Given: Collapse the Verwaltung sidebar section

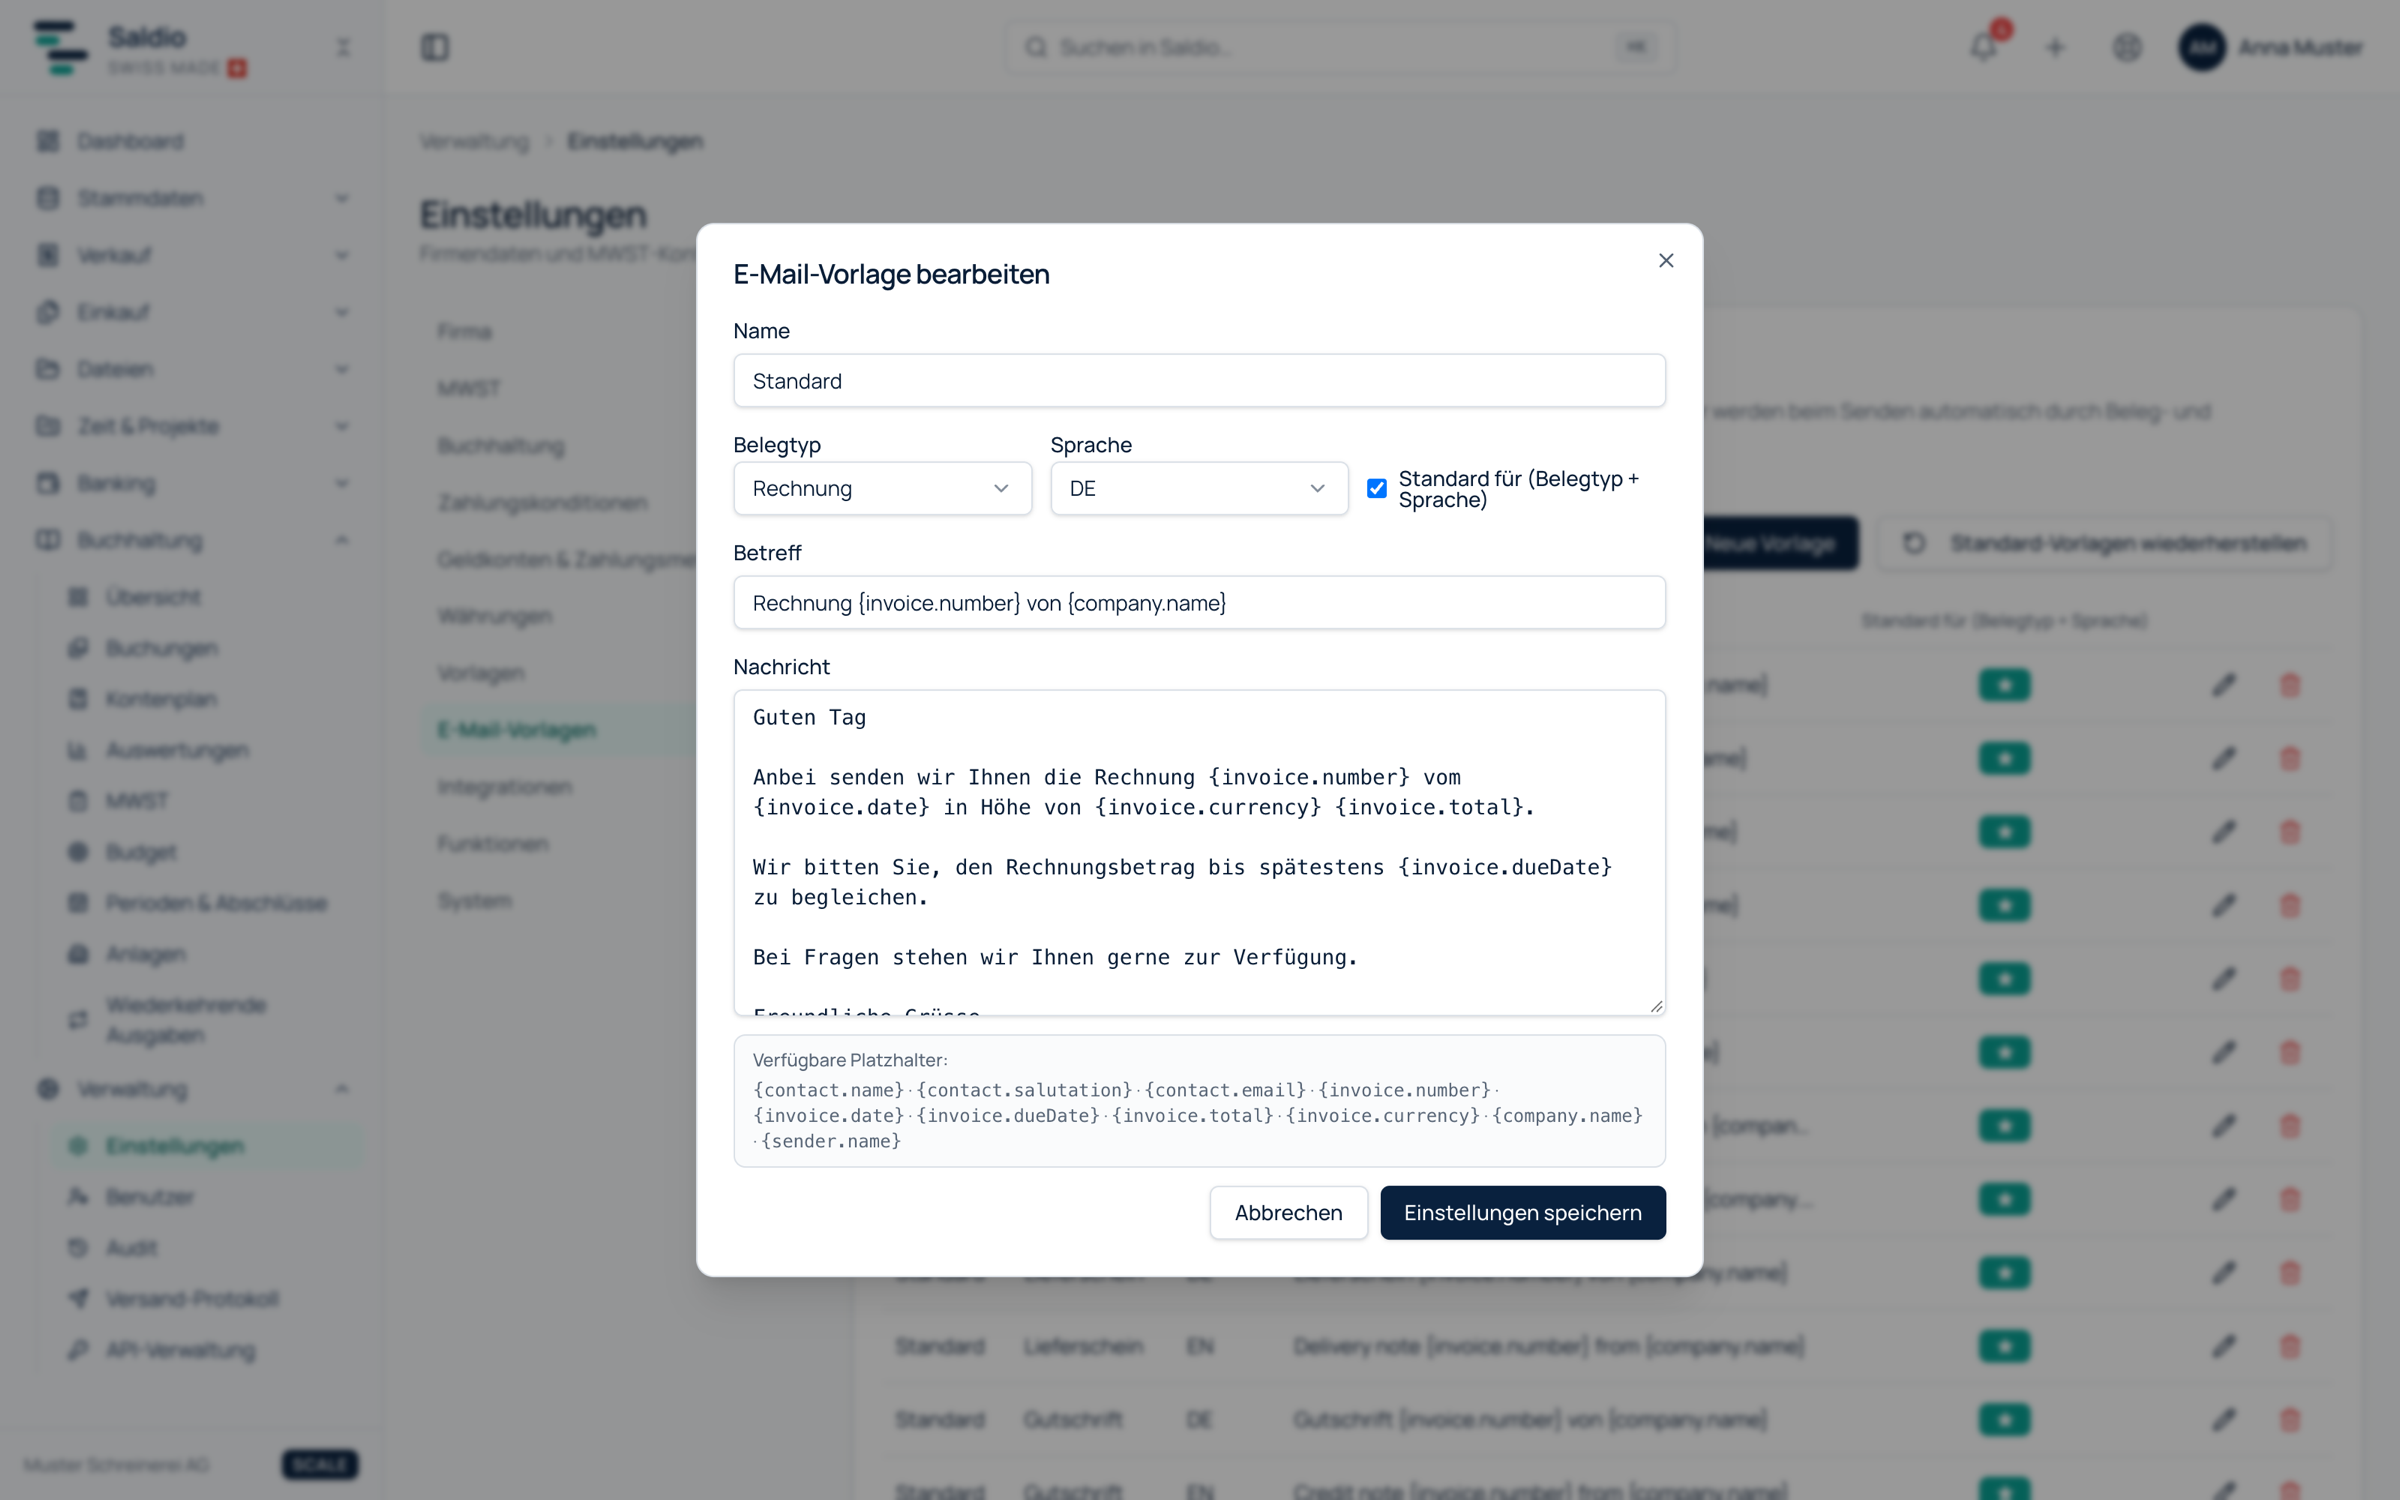Looking at the screenshot, I should [192, 1089].
